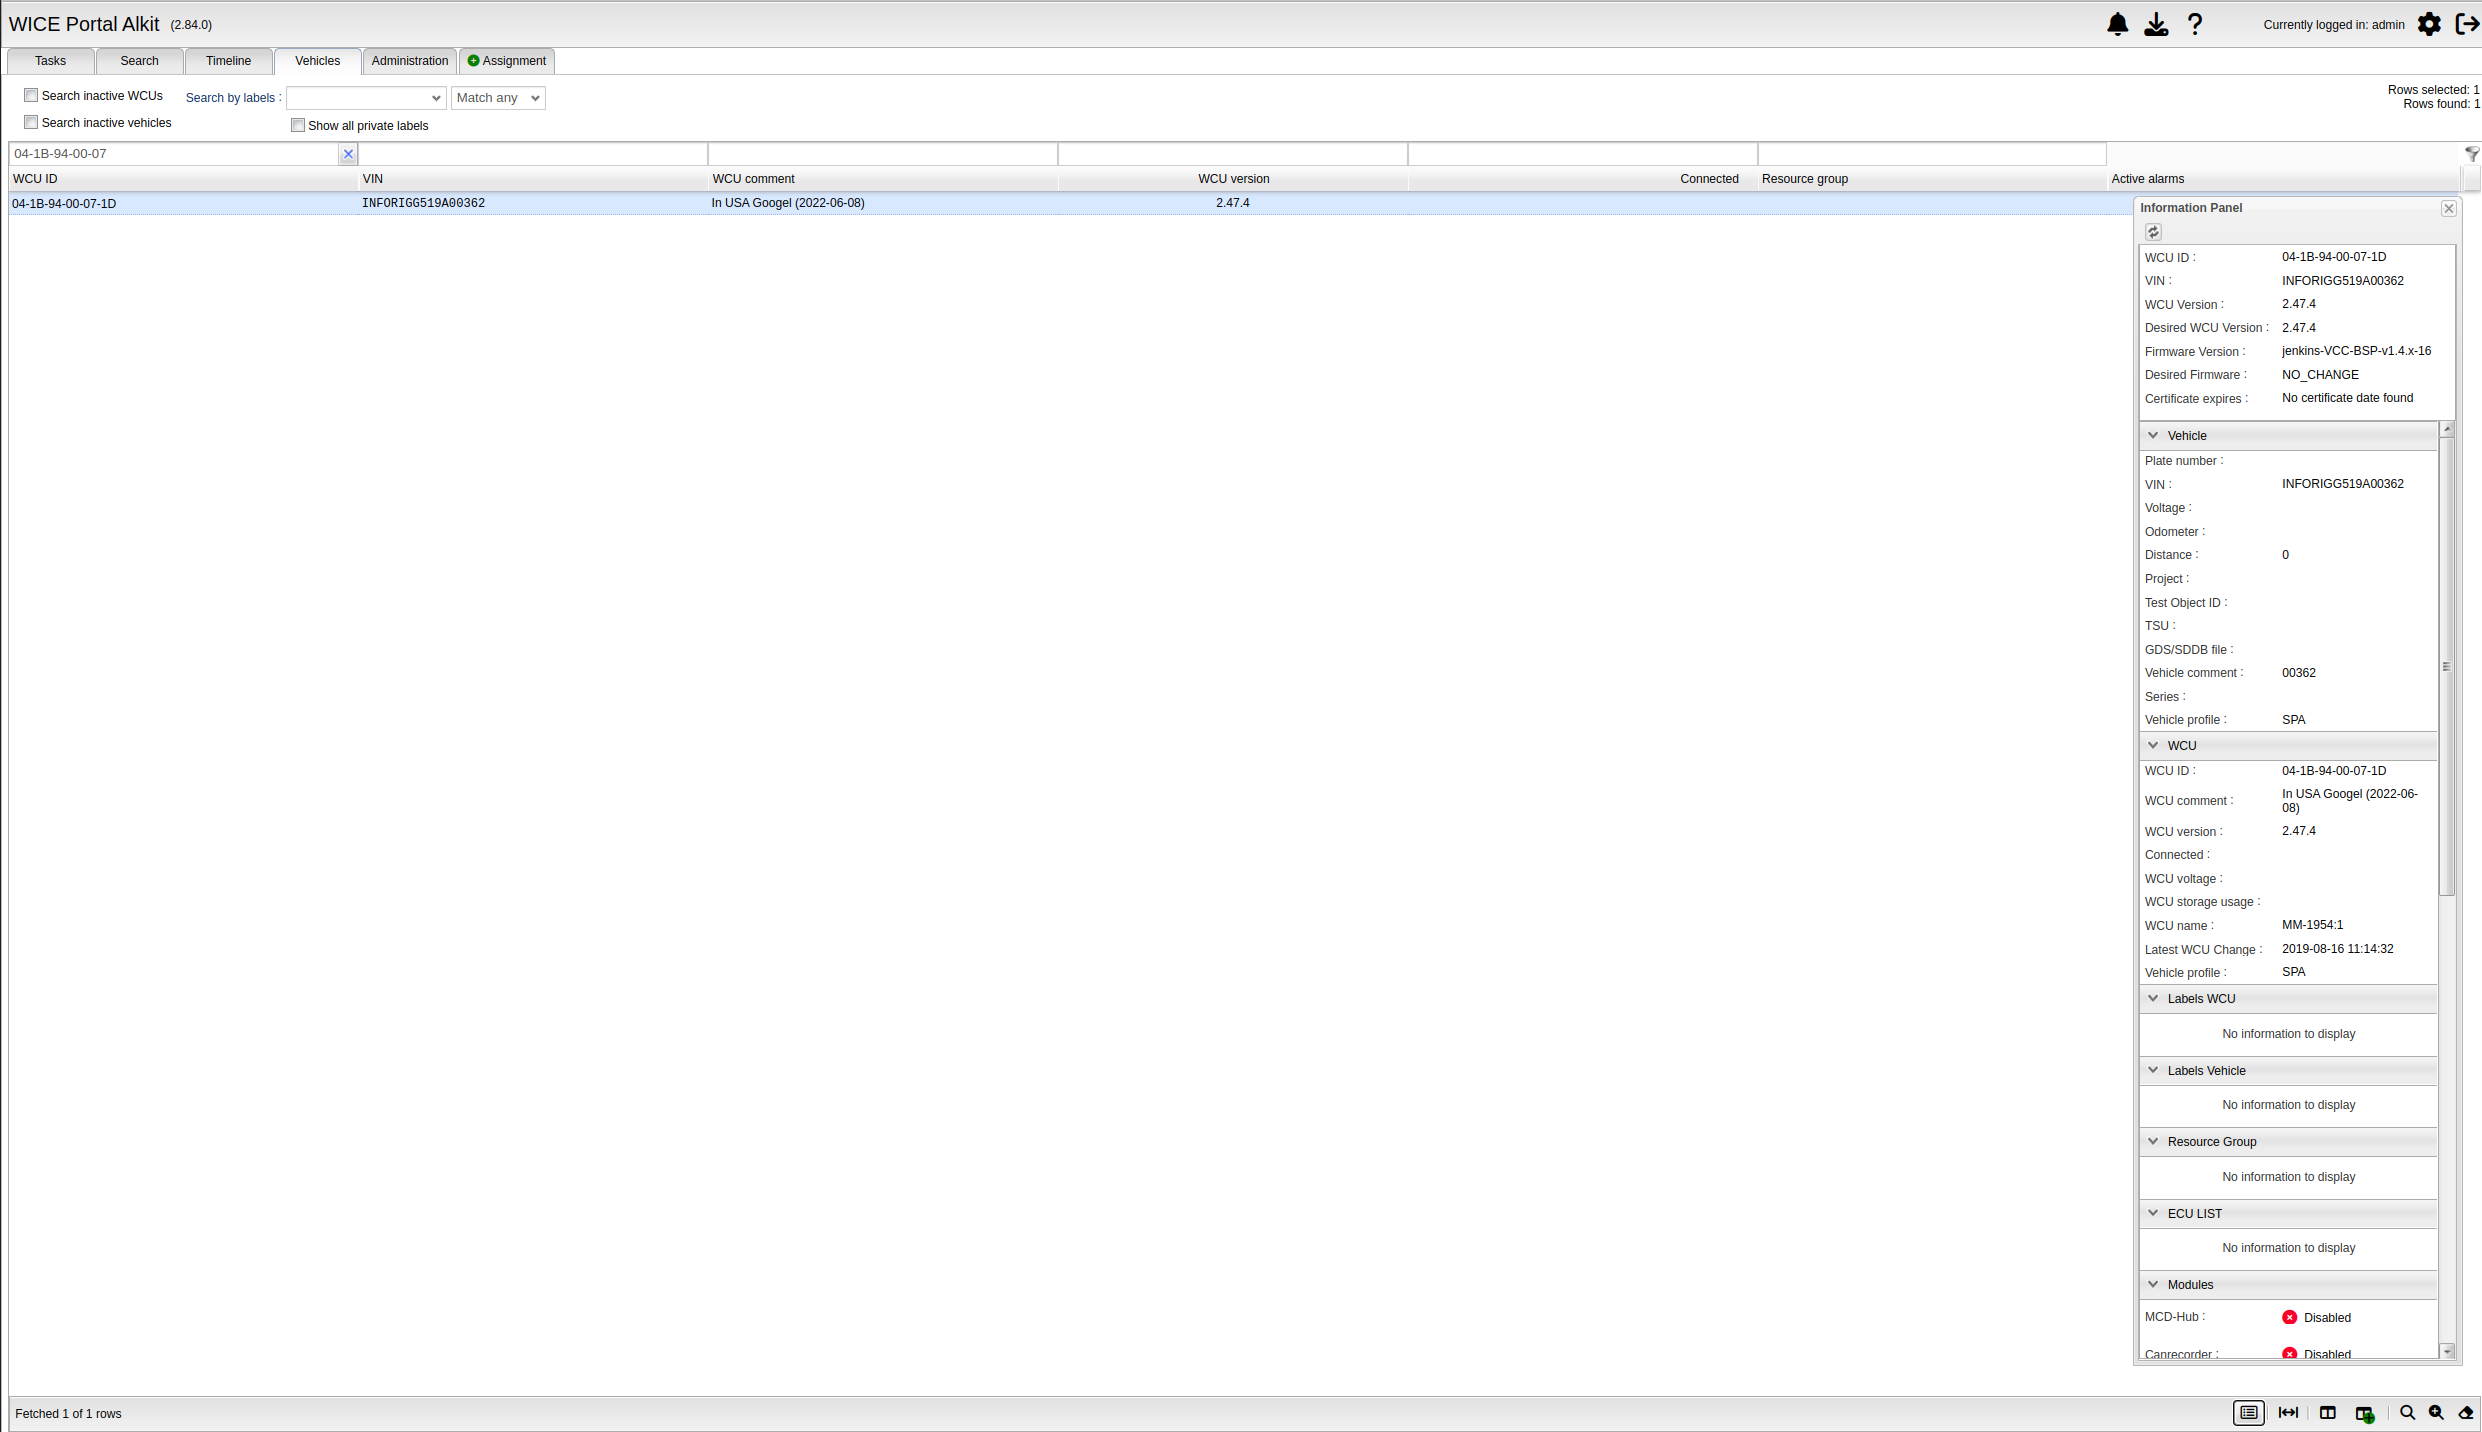Click the zoom-in magnifier icon
This screenshot has width=2482, height=1432.
pos(2437,1413)
